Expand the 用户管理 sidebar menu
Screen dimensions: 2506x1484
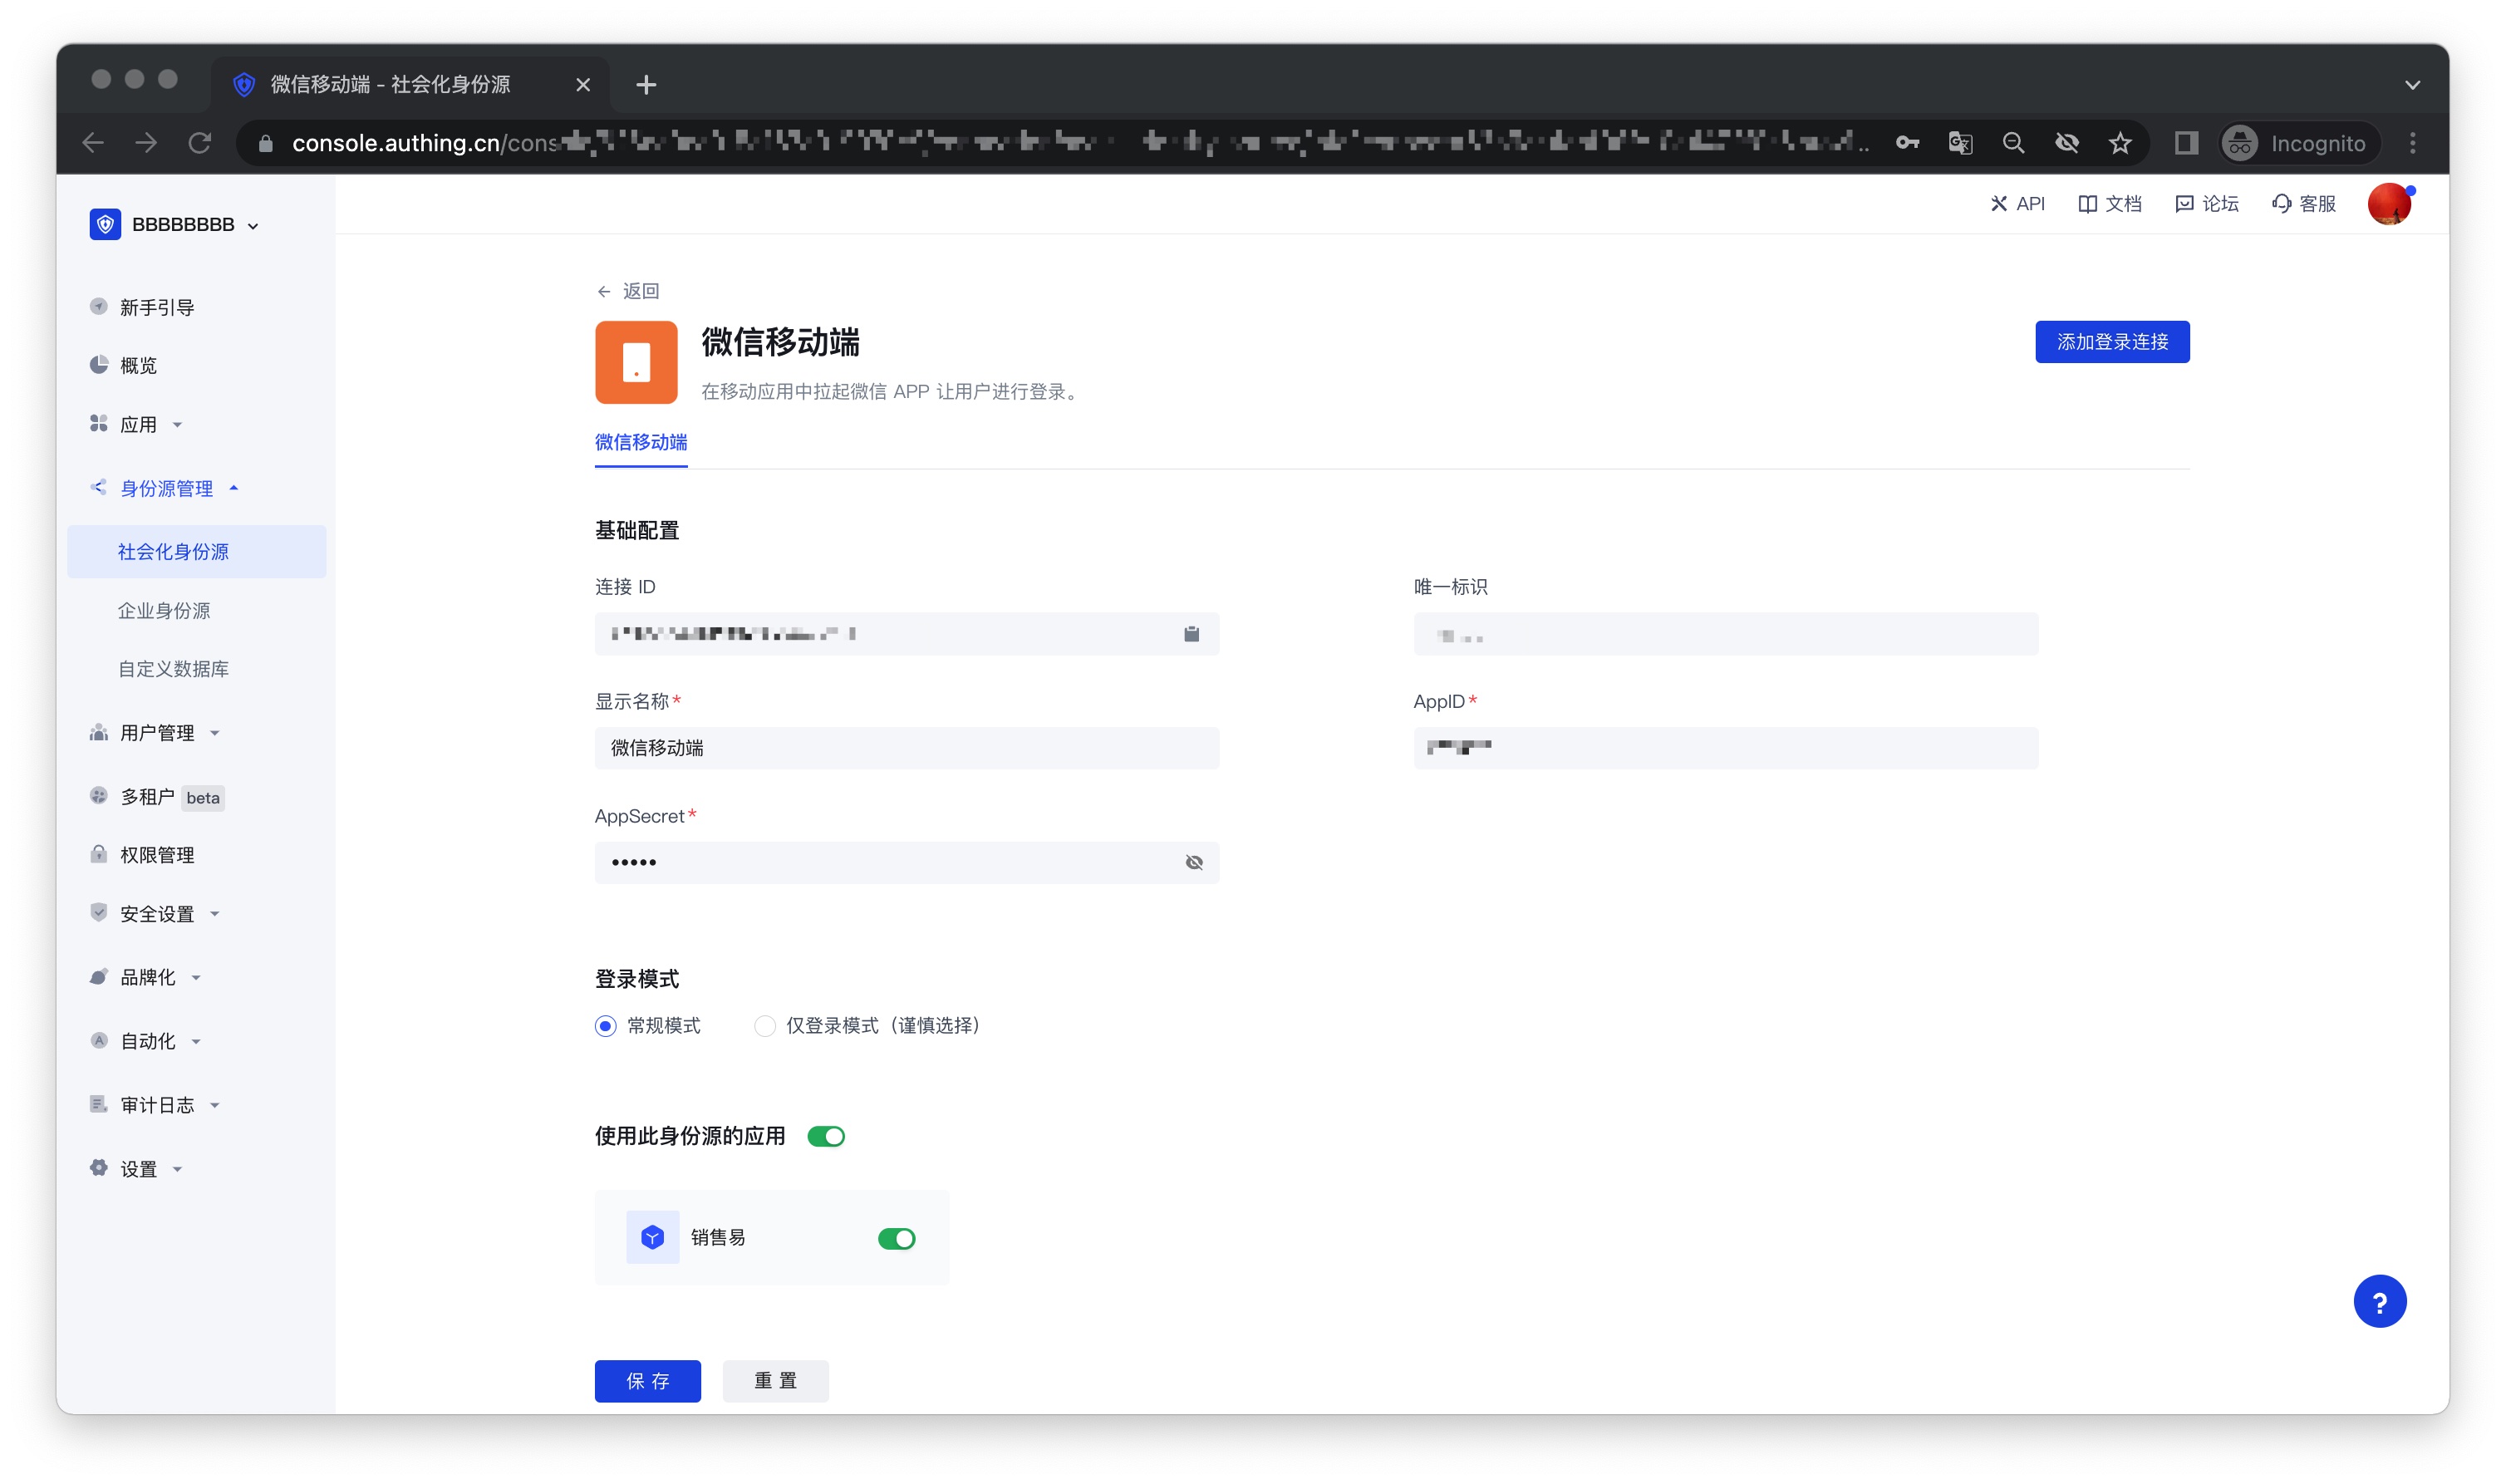(157, 733)
